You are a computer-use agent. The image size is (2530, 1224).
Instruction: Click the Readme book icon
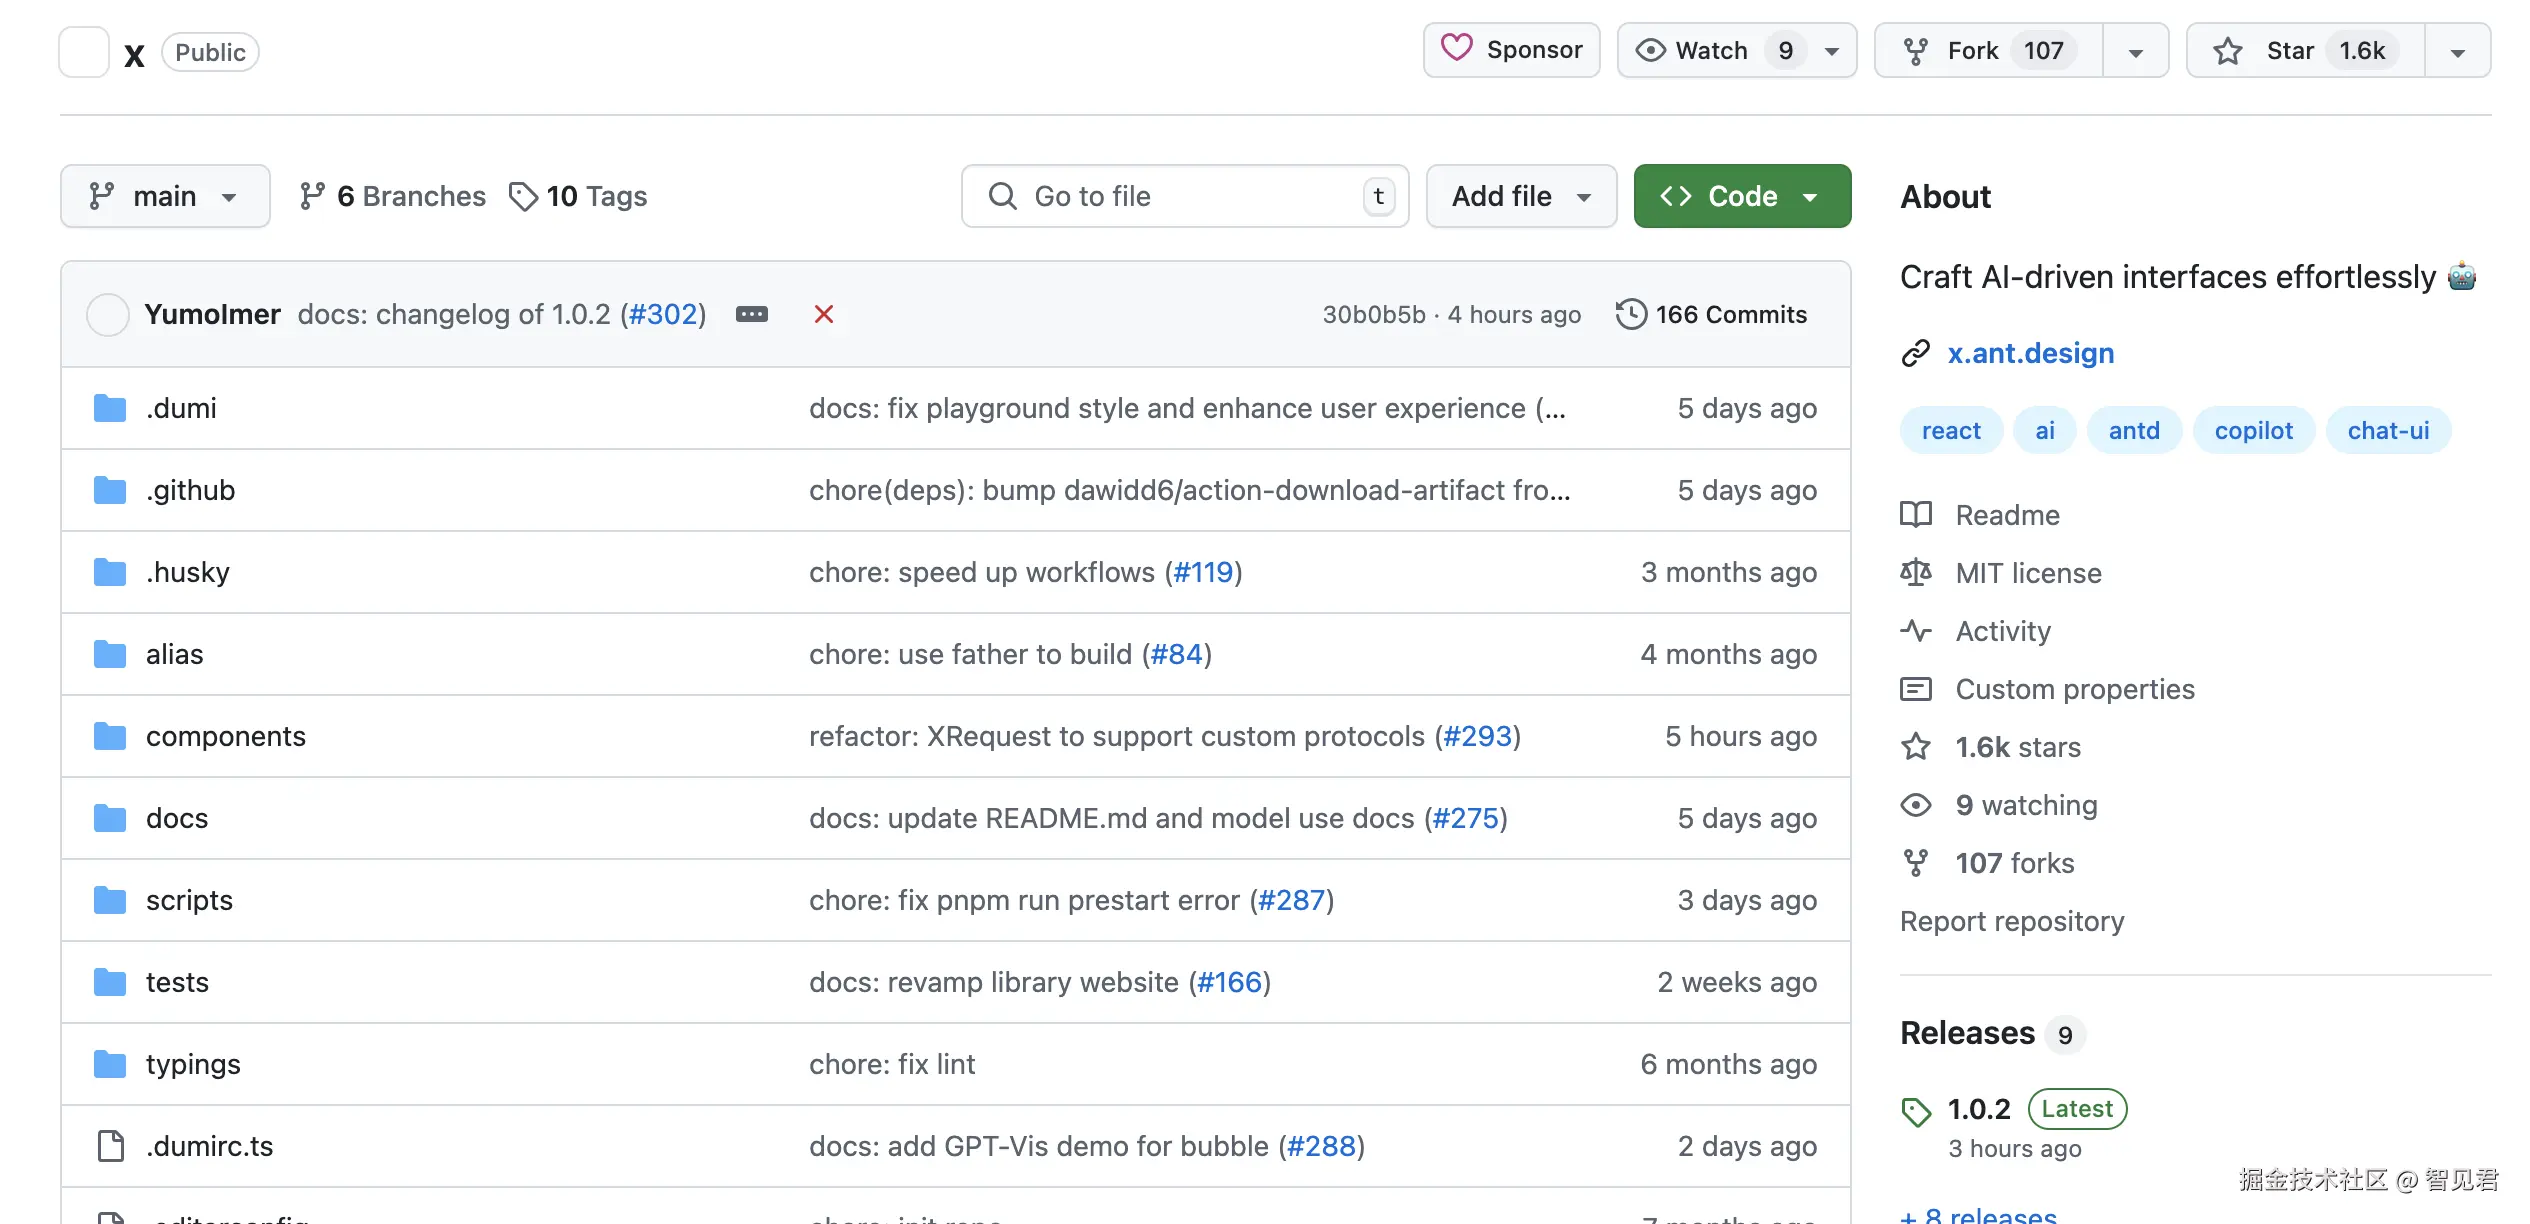point(1916,515)
